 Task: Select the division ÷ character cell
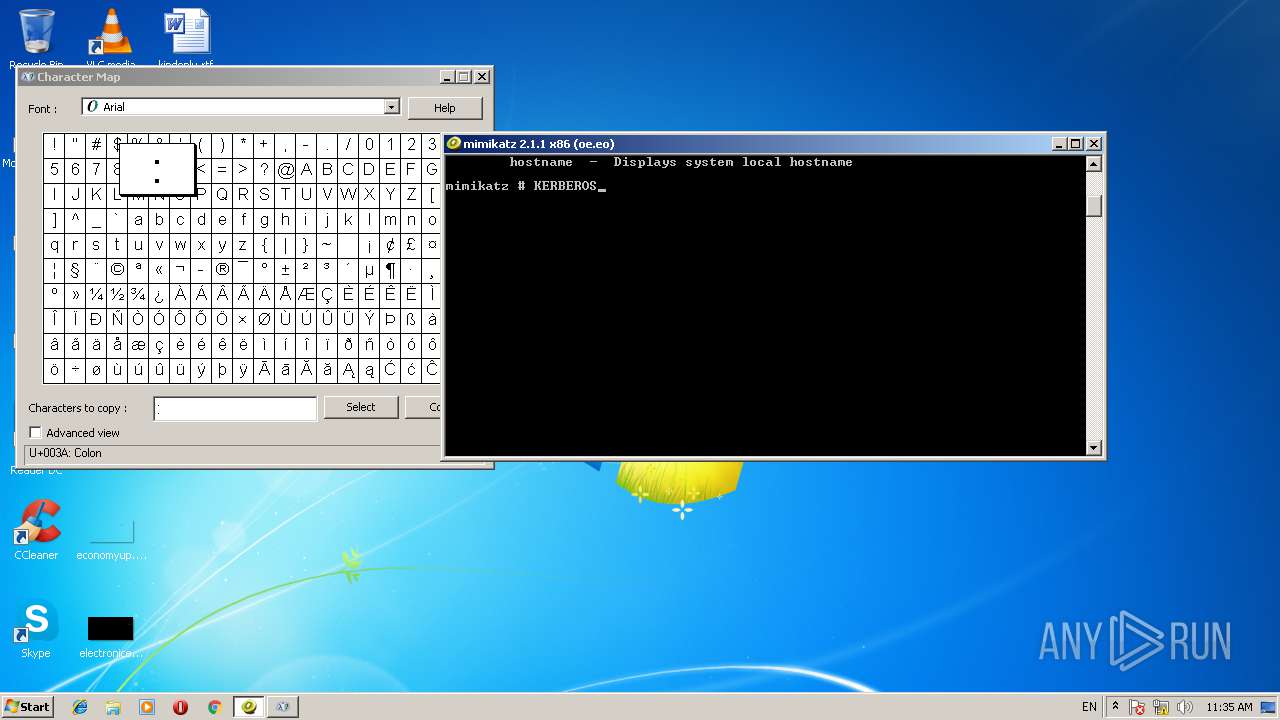pos(75,370)
